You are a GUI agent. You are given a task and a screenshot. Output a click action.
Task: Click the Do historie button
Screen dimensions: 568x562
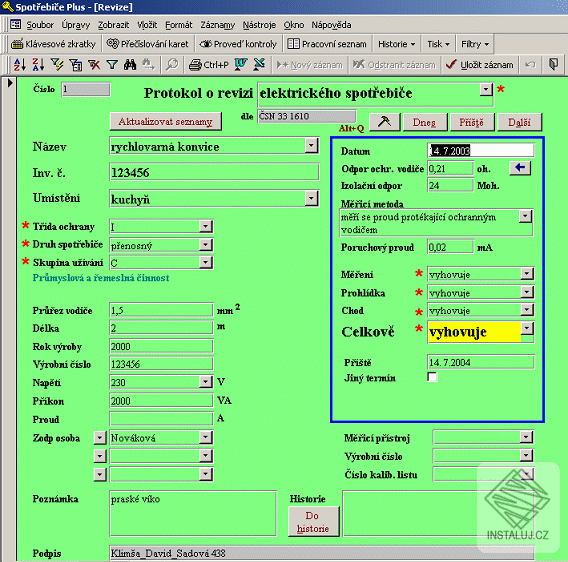pos(313,522)
